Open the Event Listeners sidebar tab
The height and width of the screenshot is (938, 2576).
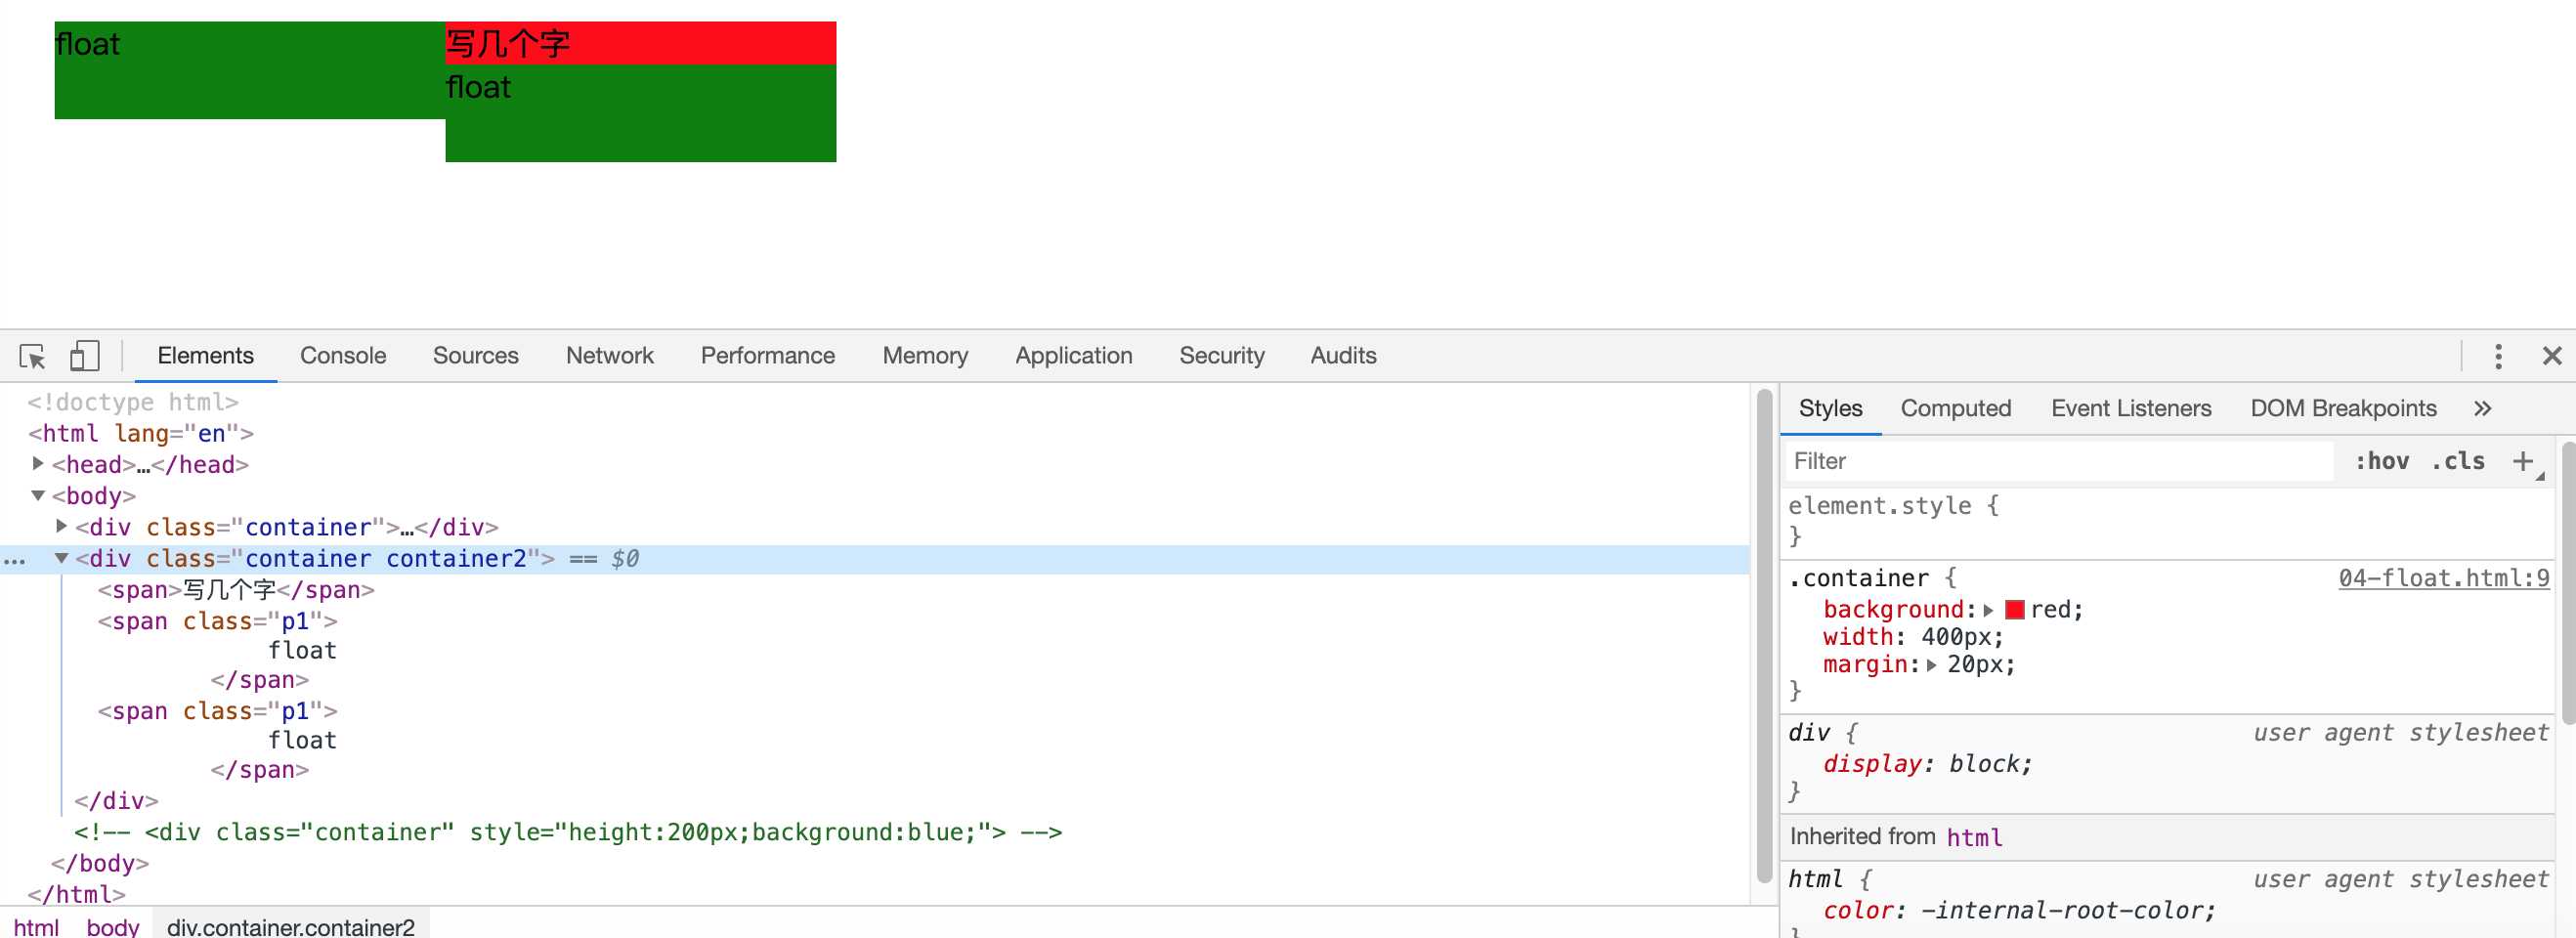[2131, 409]
